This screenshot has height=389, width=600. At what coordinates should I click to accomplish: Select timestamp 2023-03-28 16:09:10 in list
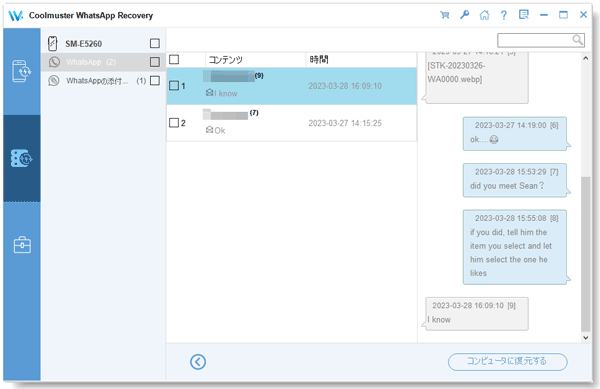(x=345, y=86)
